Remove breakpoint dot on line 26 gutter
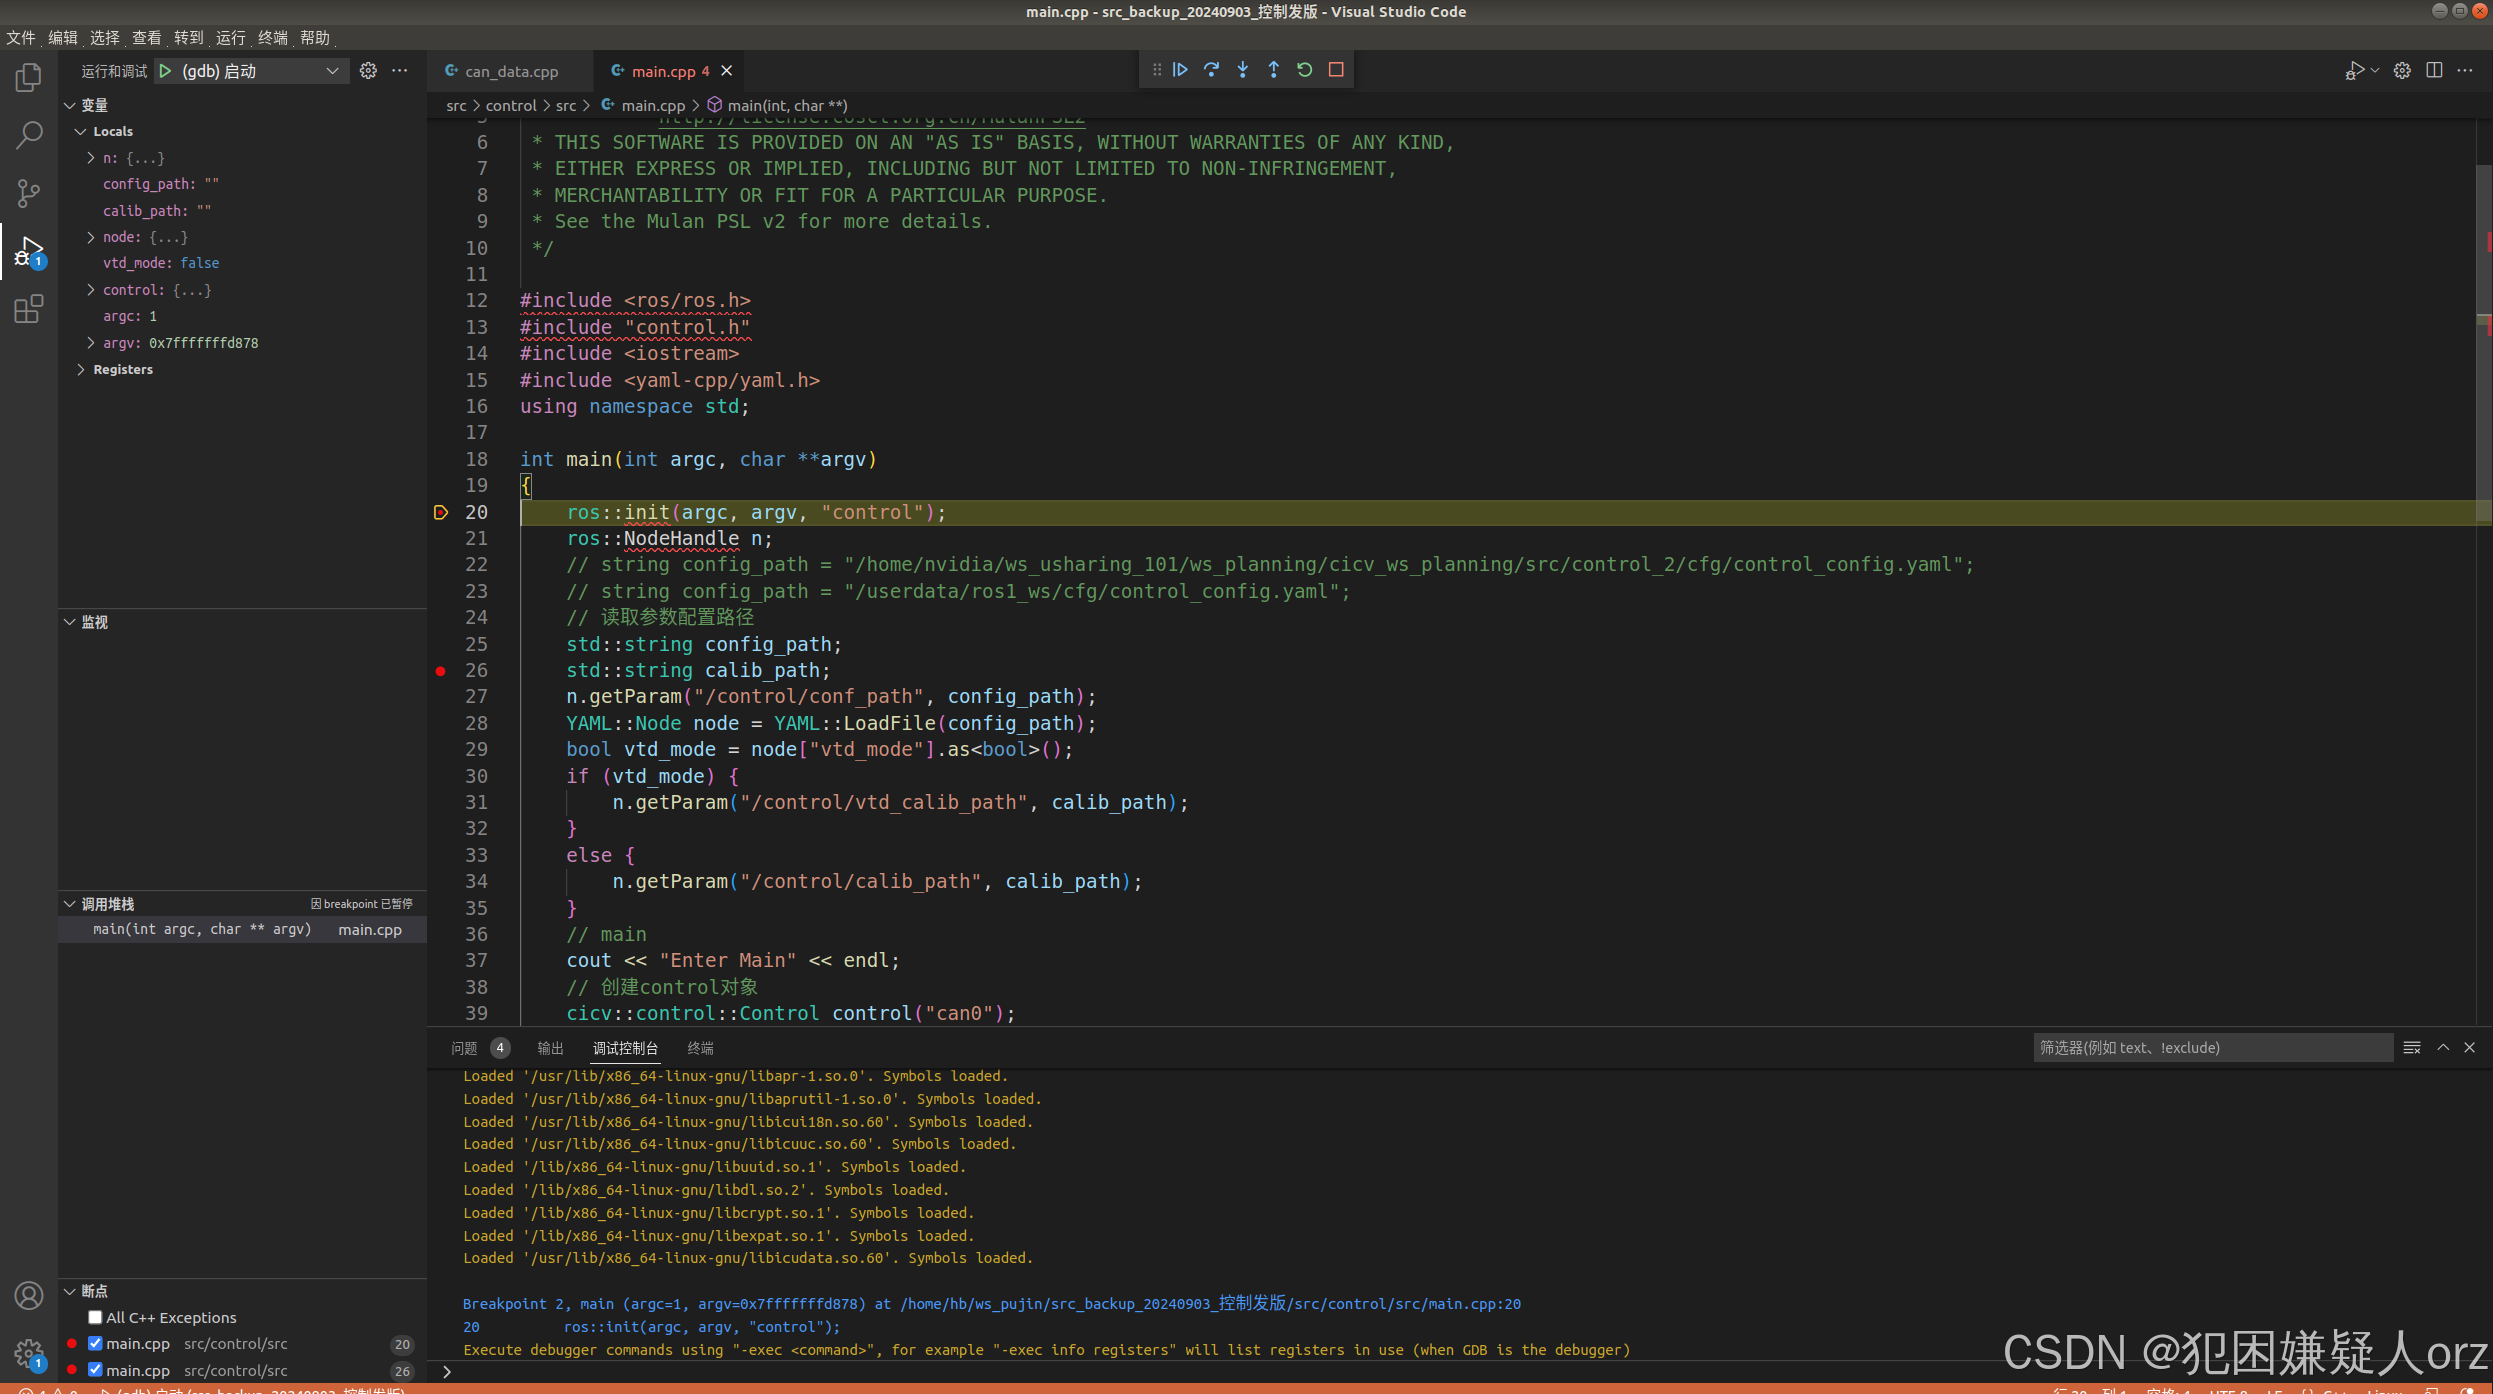The image size is (2493, 1394). pos(441,671)
